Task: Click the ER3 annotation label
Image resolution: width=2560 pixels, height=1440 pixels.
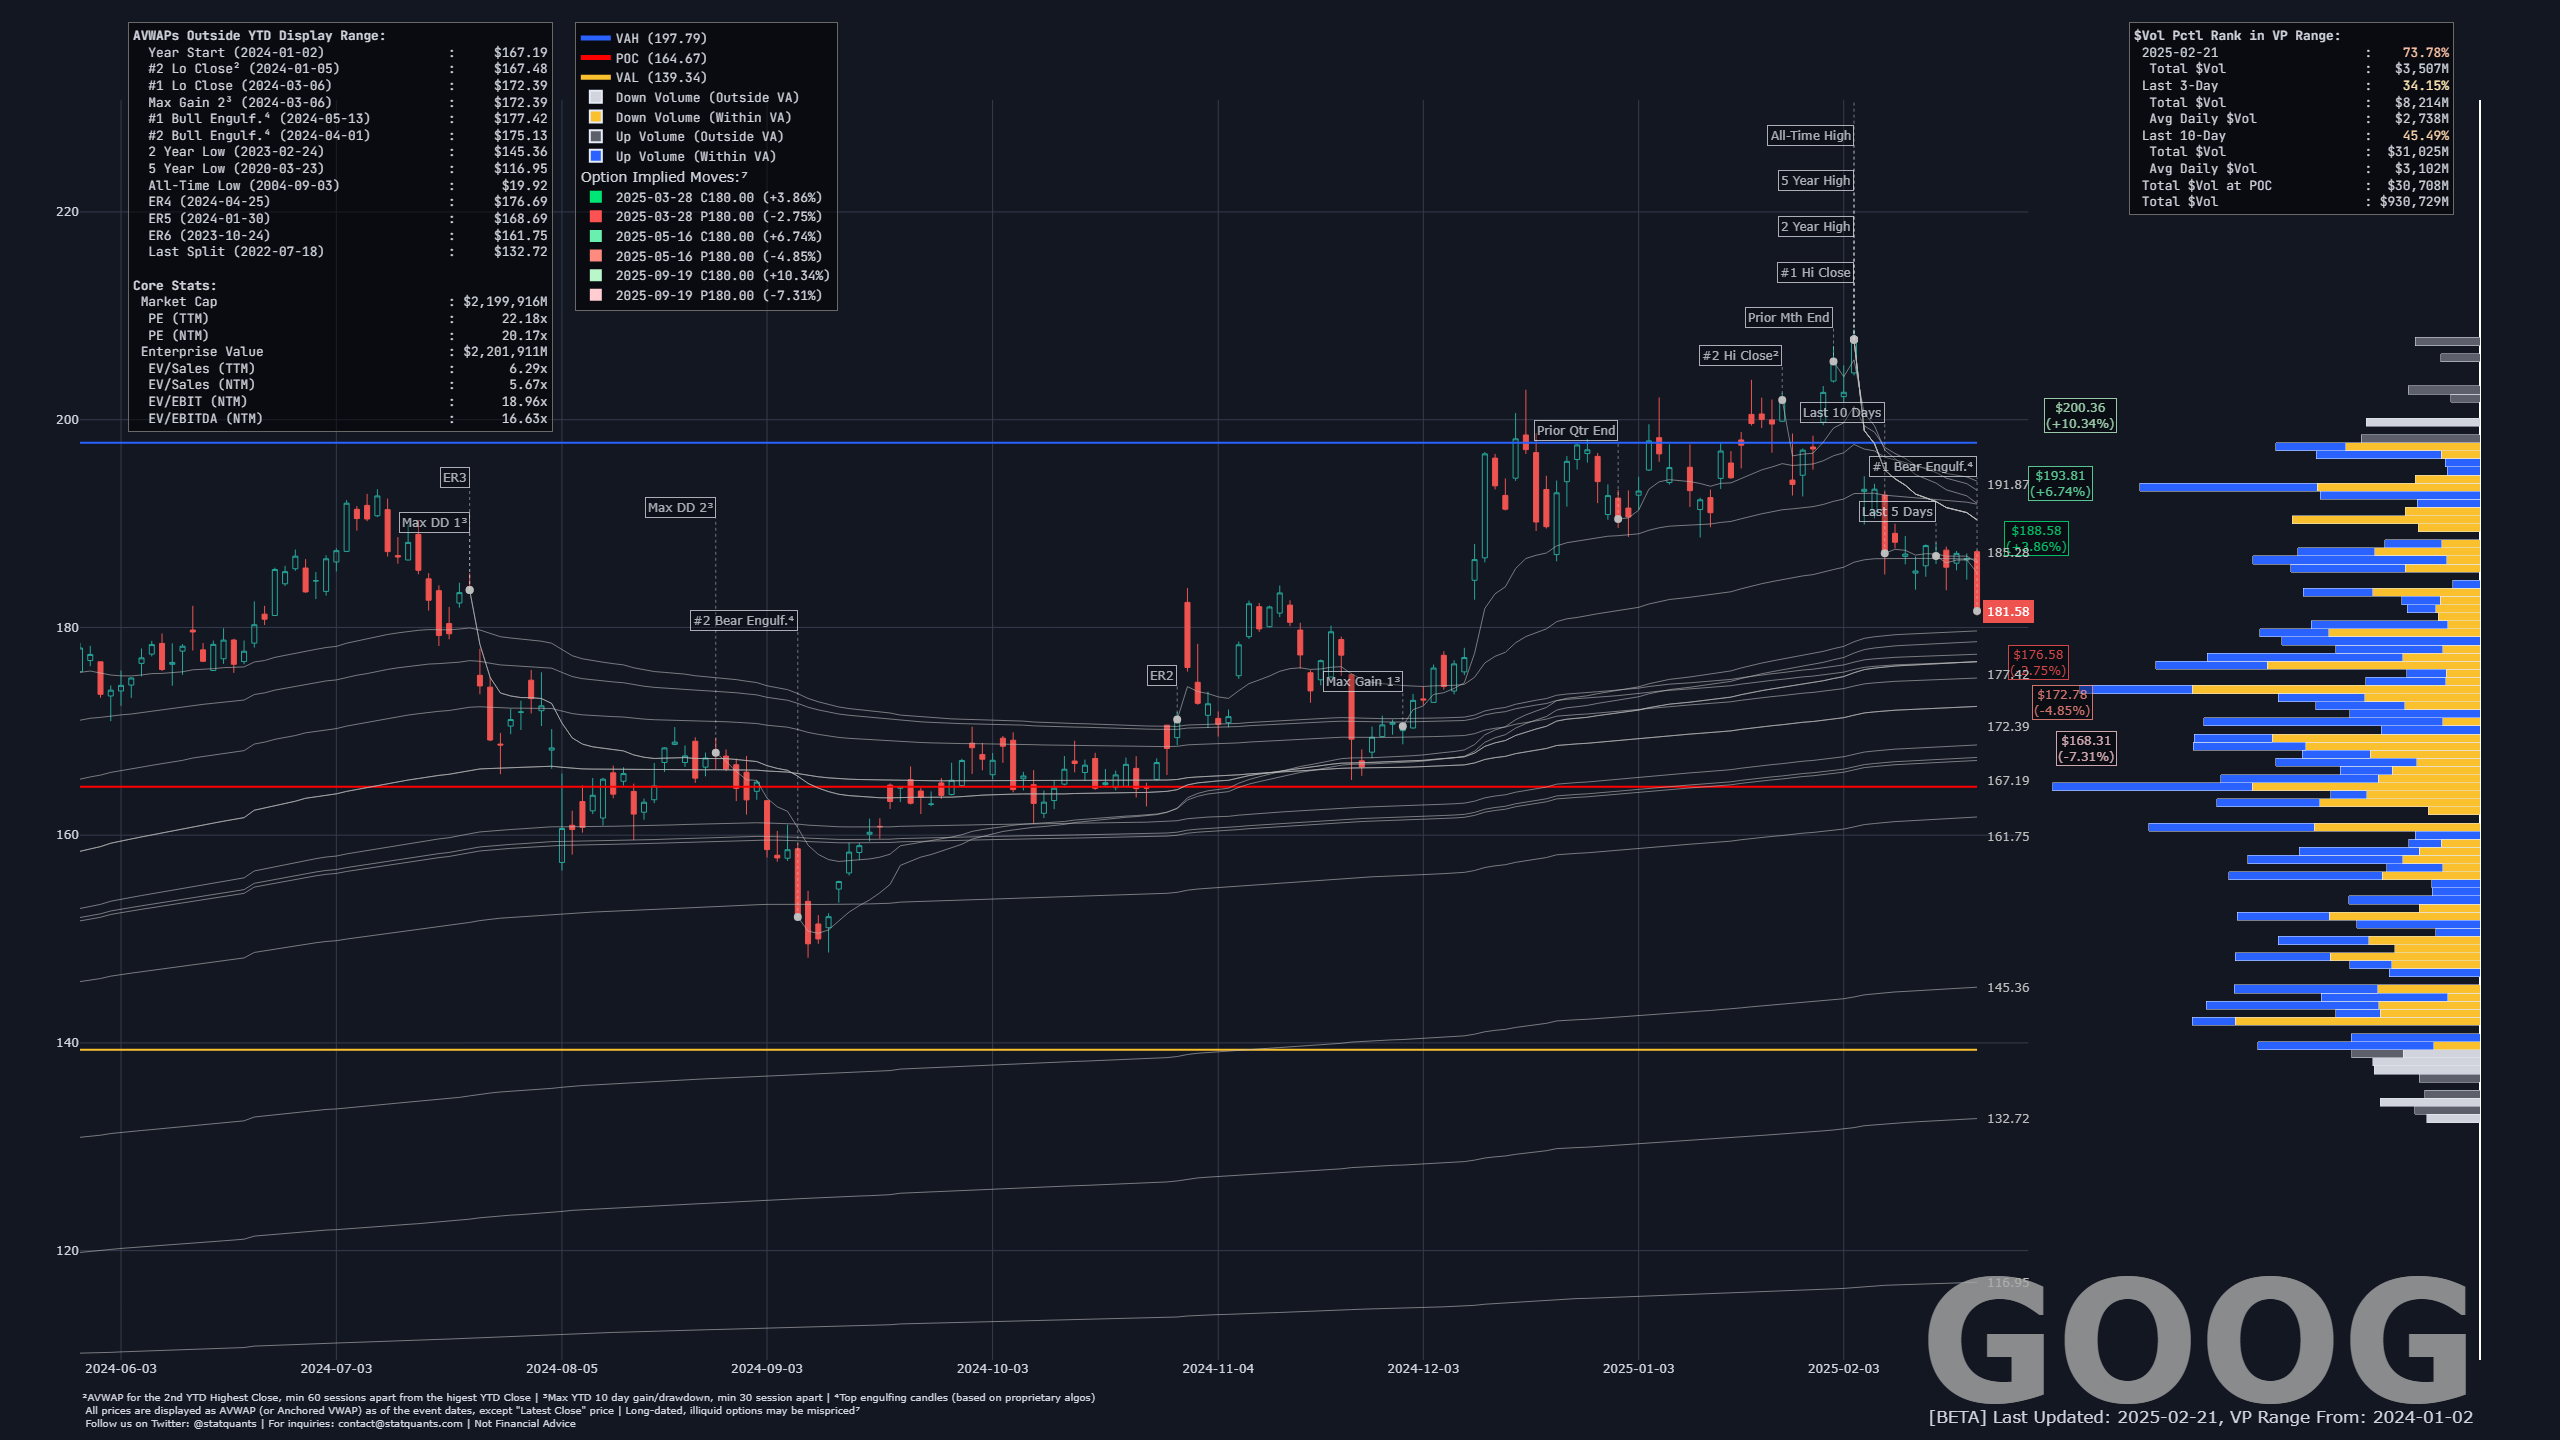Action: (x=455, y=478)
